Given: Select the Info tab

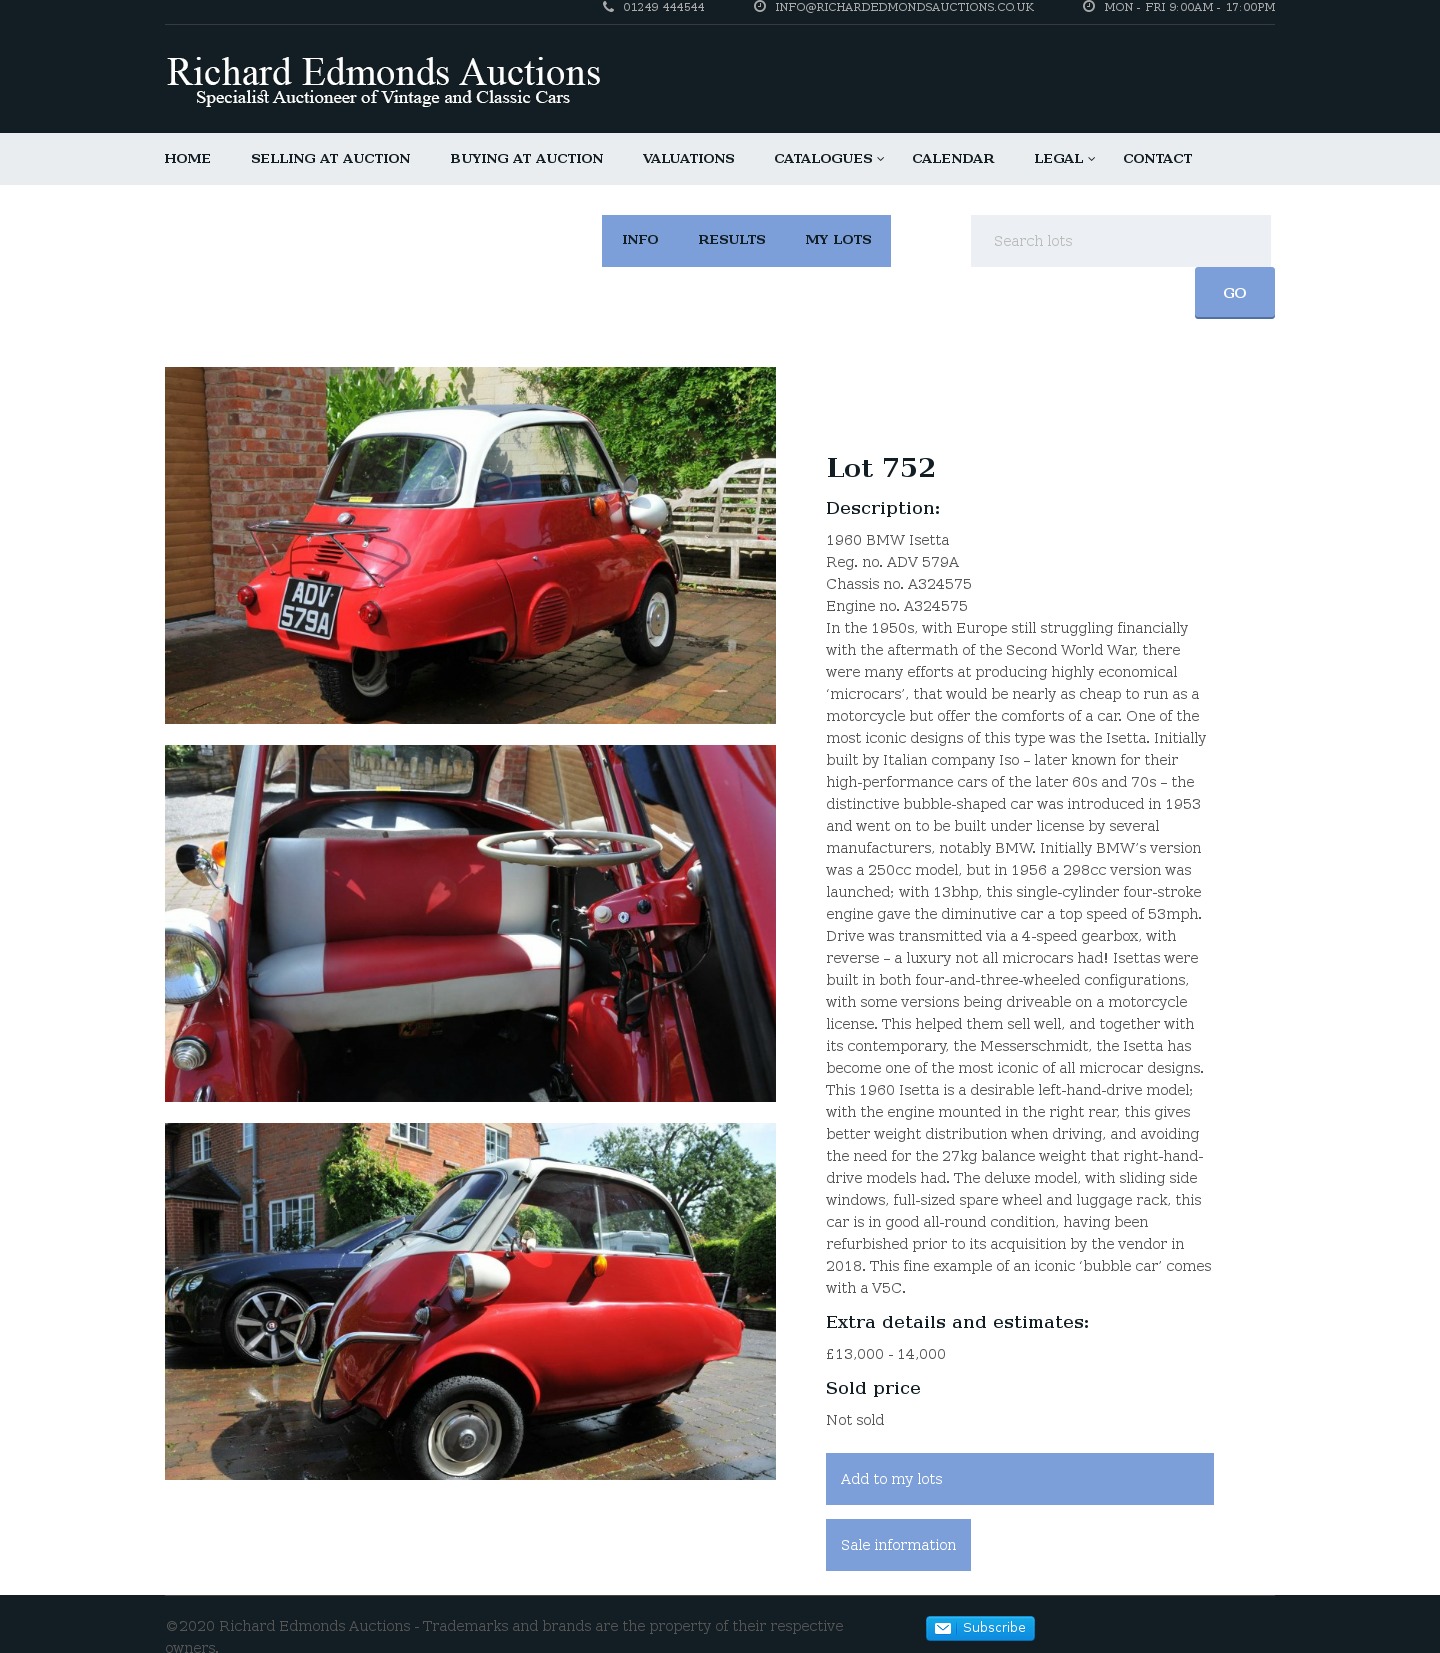Looking at the screenshot, I should tap(640, 240).
